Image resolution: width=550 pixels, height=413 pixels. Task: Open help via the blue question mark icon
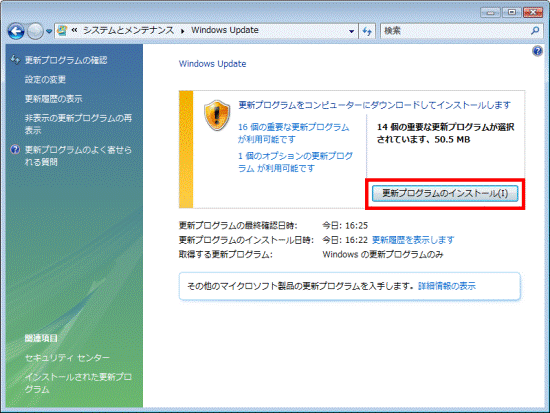[537, 52]
